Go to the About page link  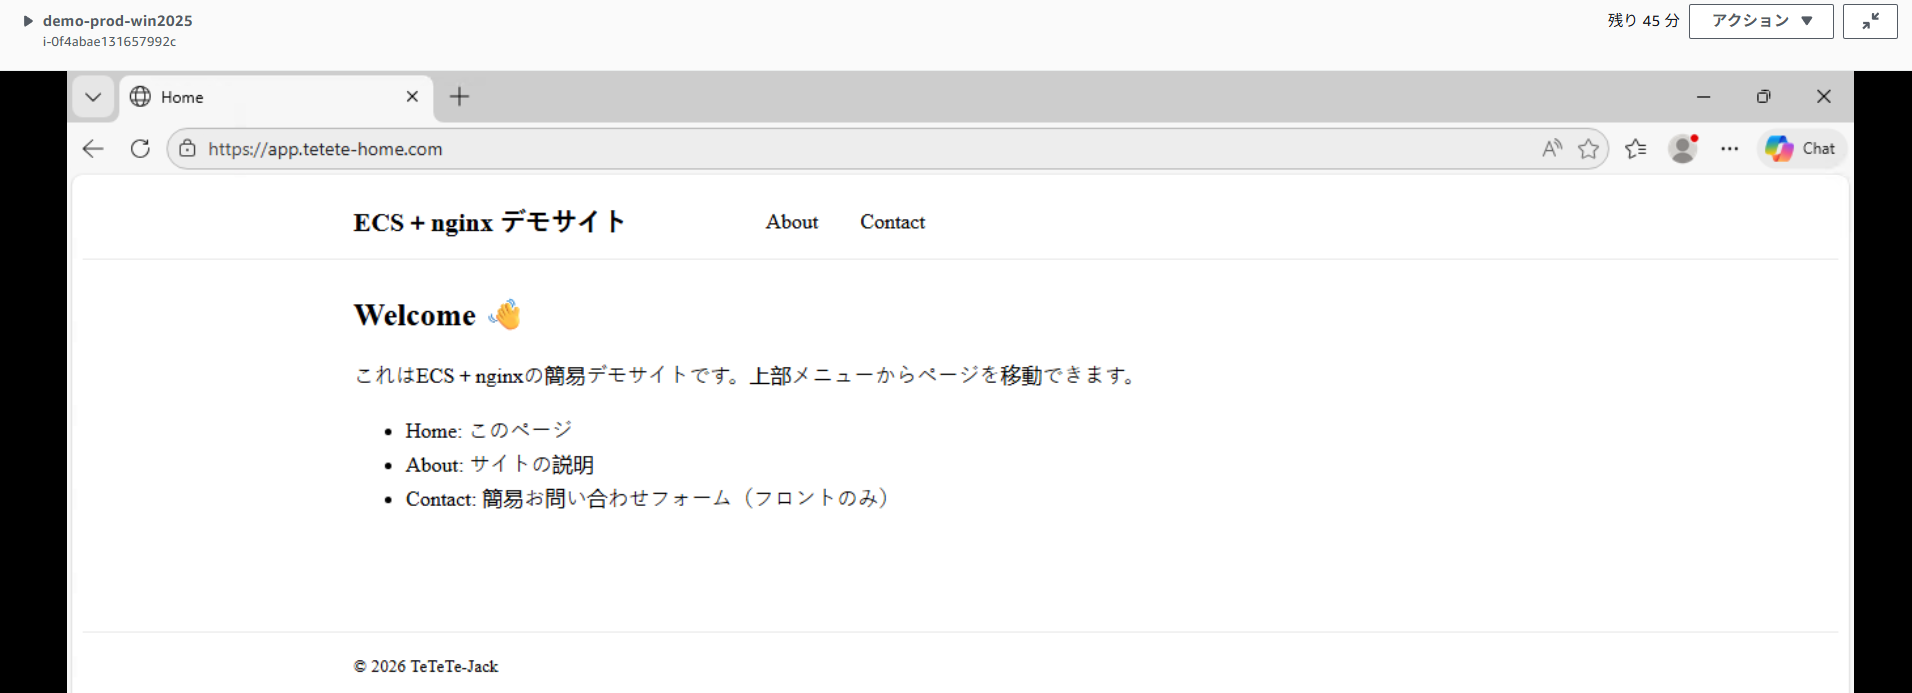pos(791,222)
